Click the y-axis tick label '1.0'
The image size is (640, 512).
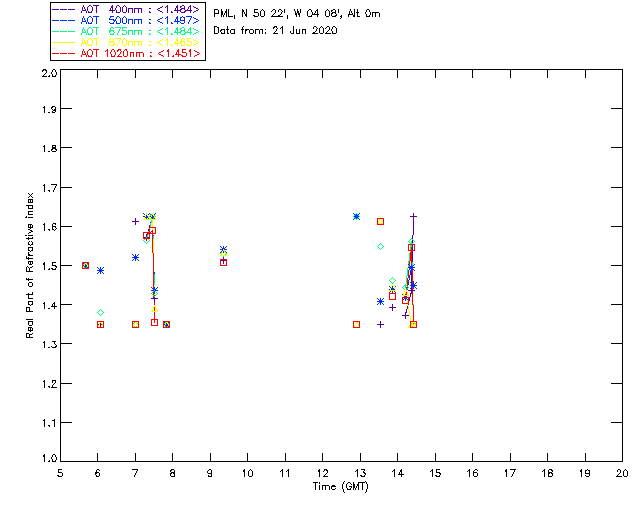(x=49, y=458)
